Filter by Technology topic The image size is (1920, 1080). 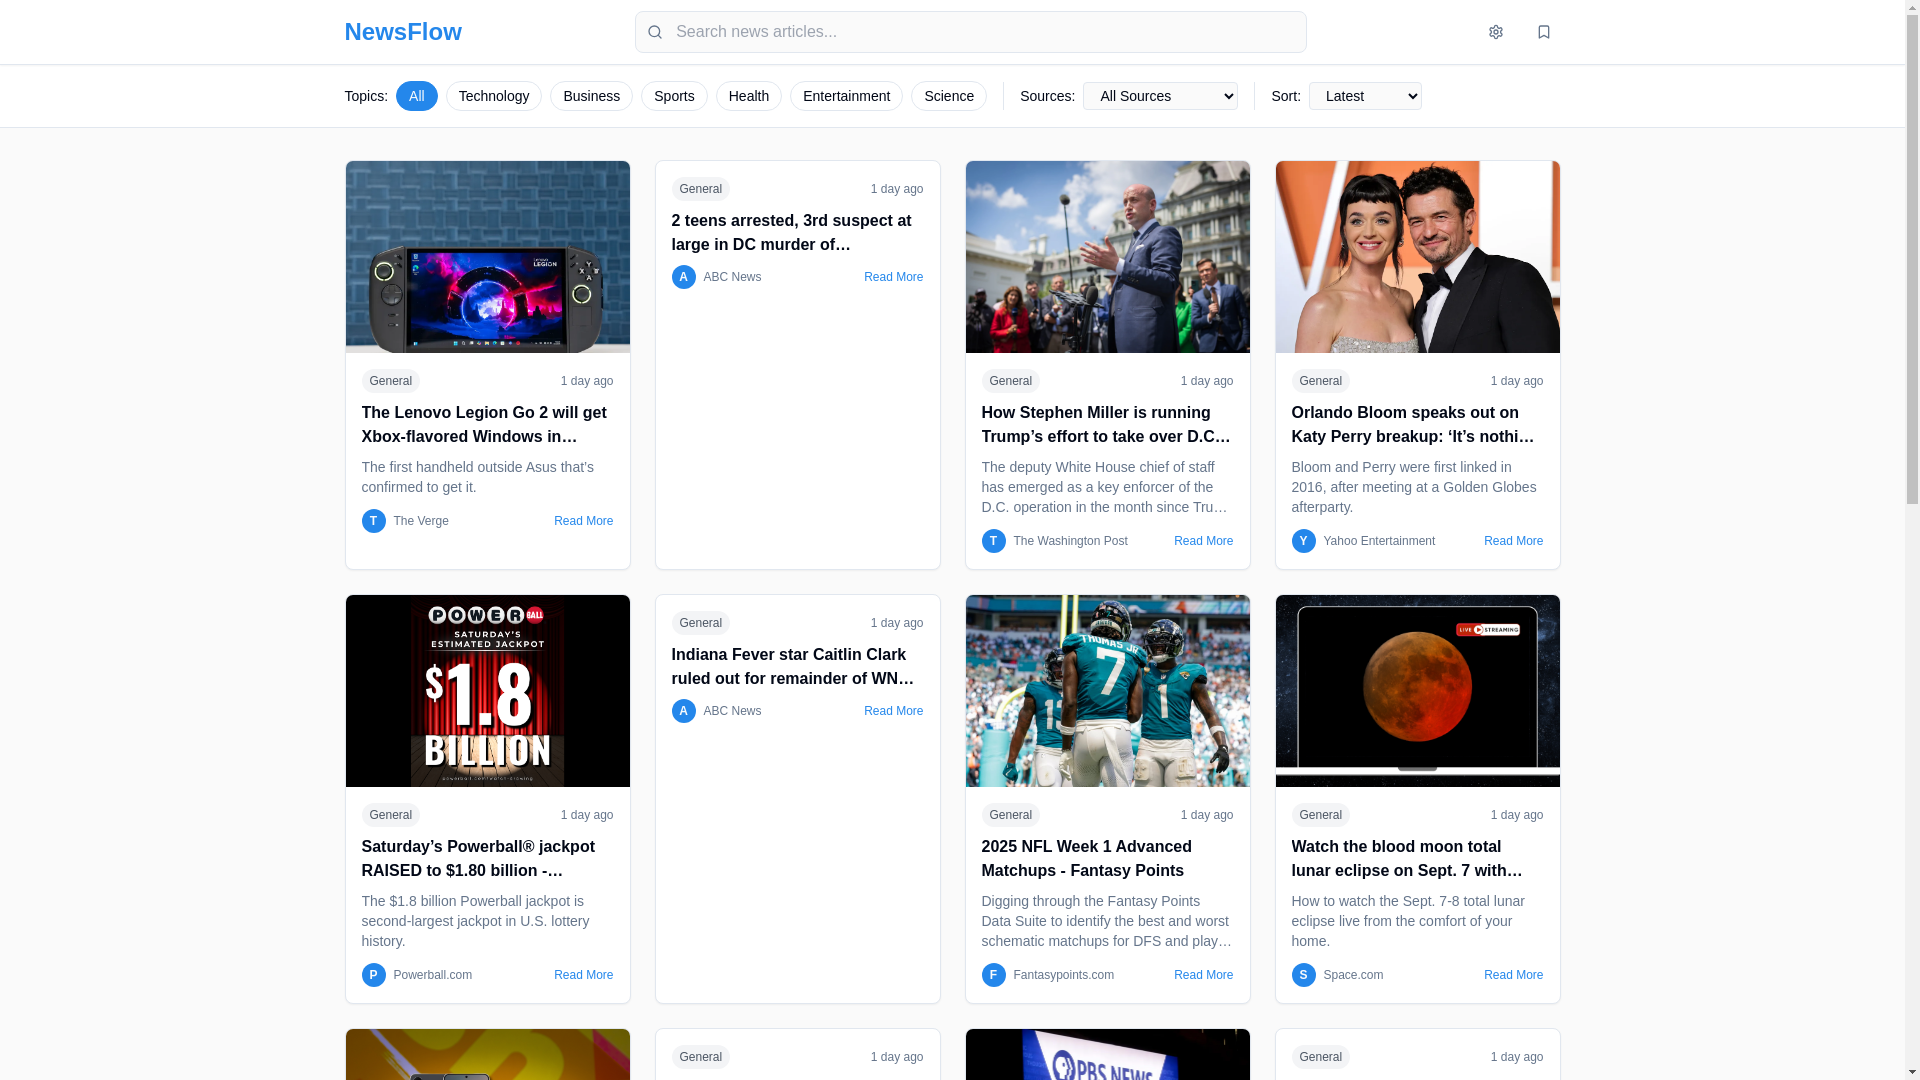[494, 96]
